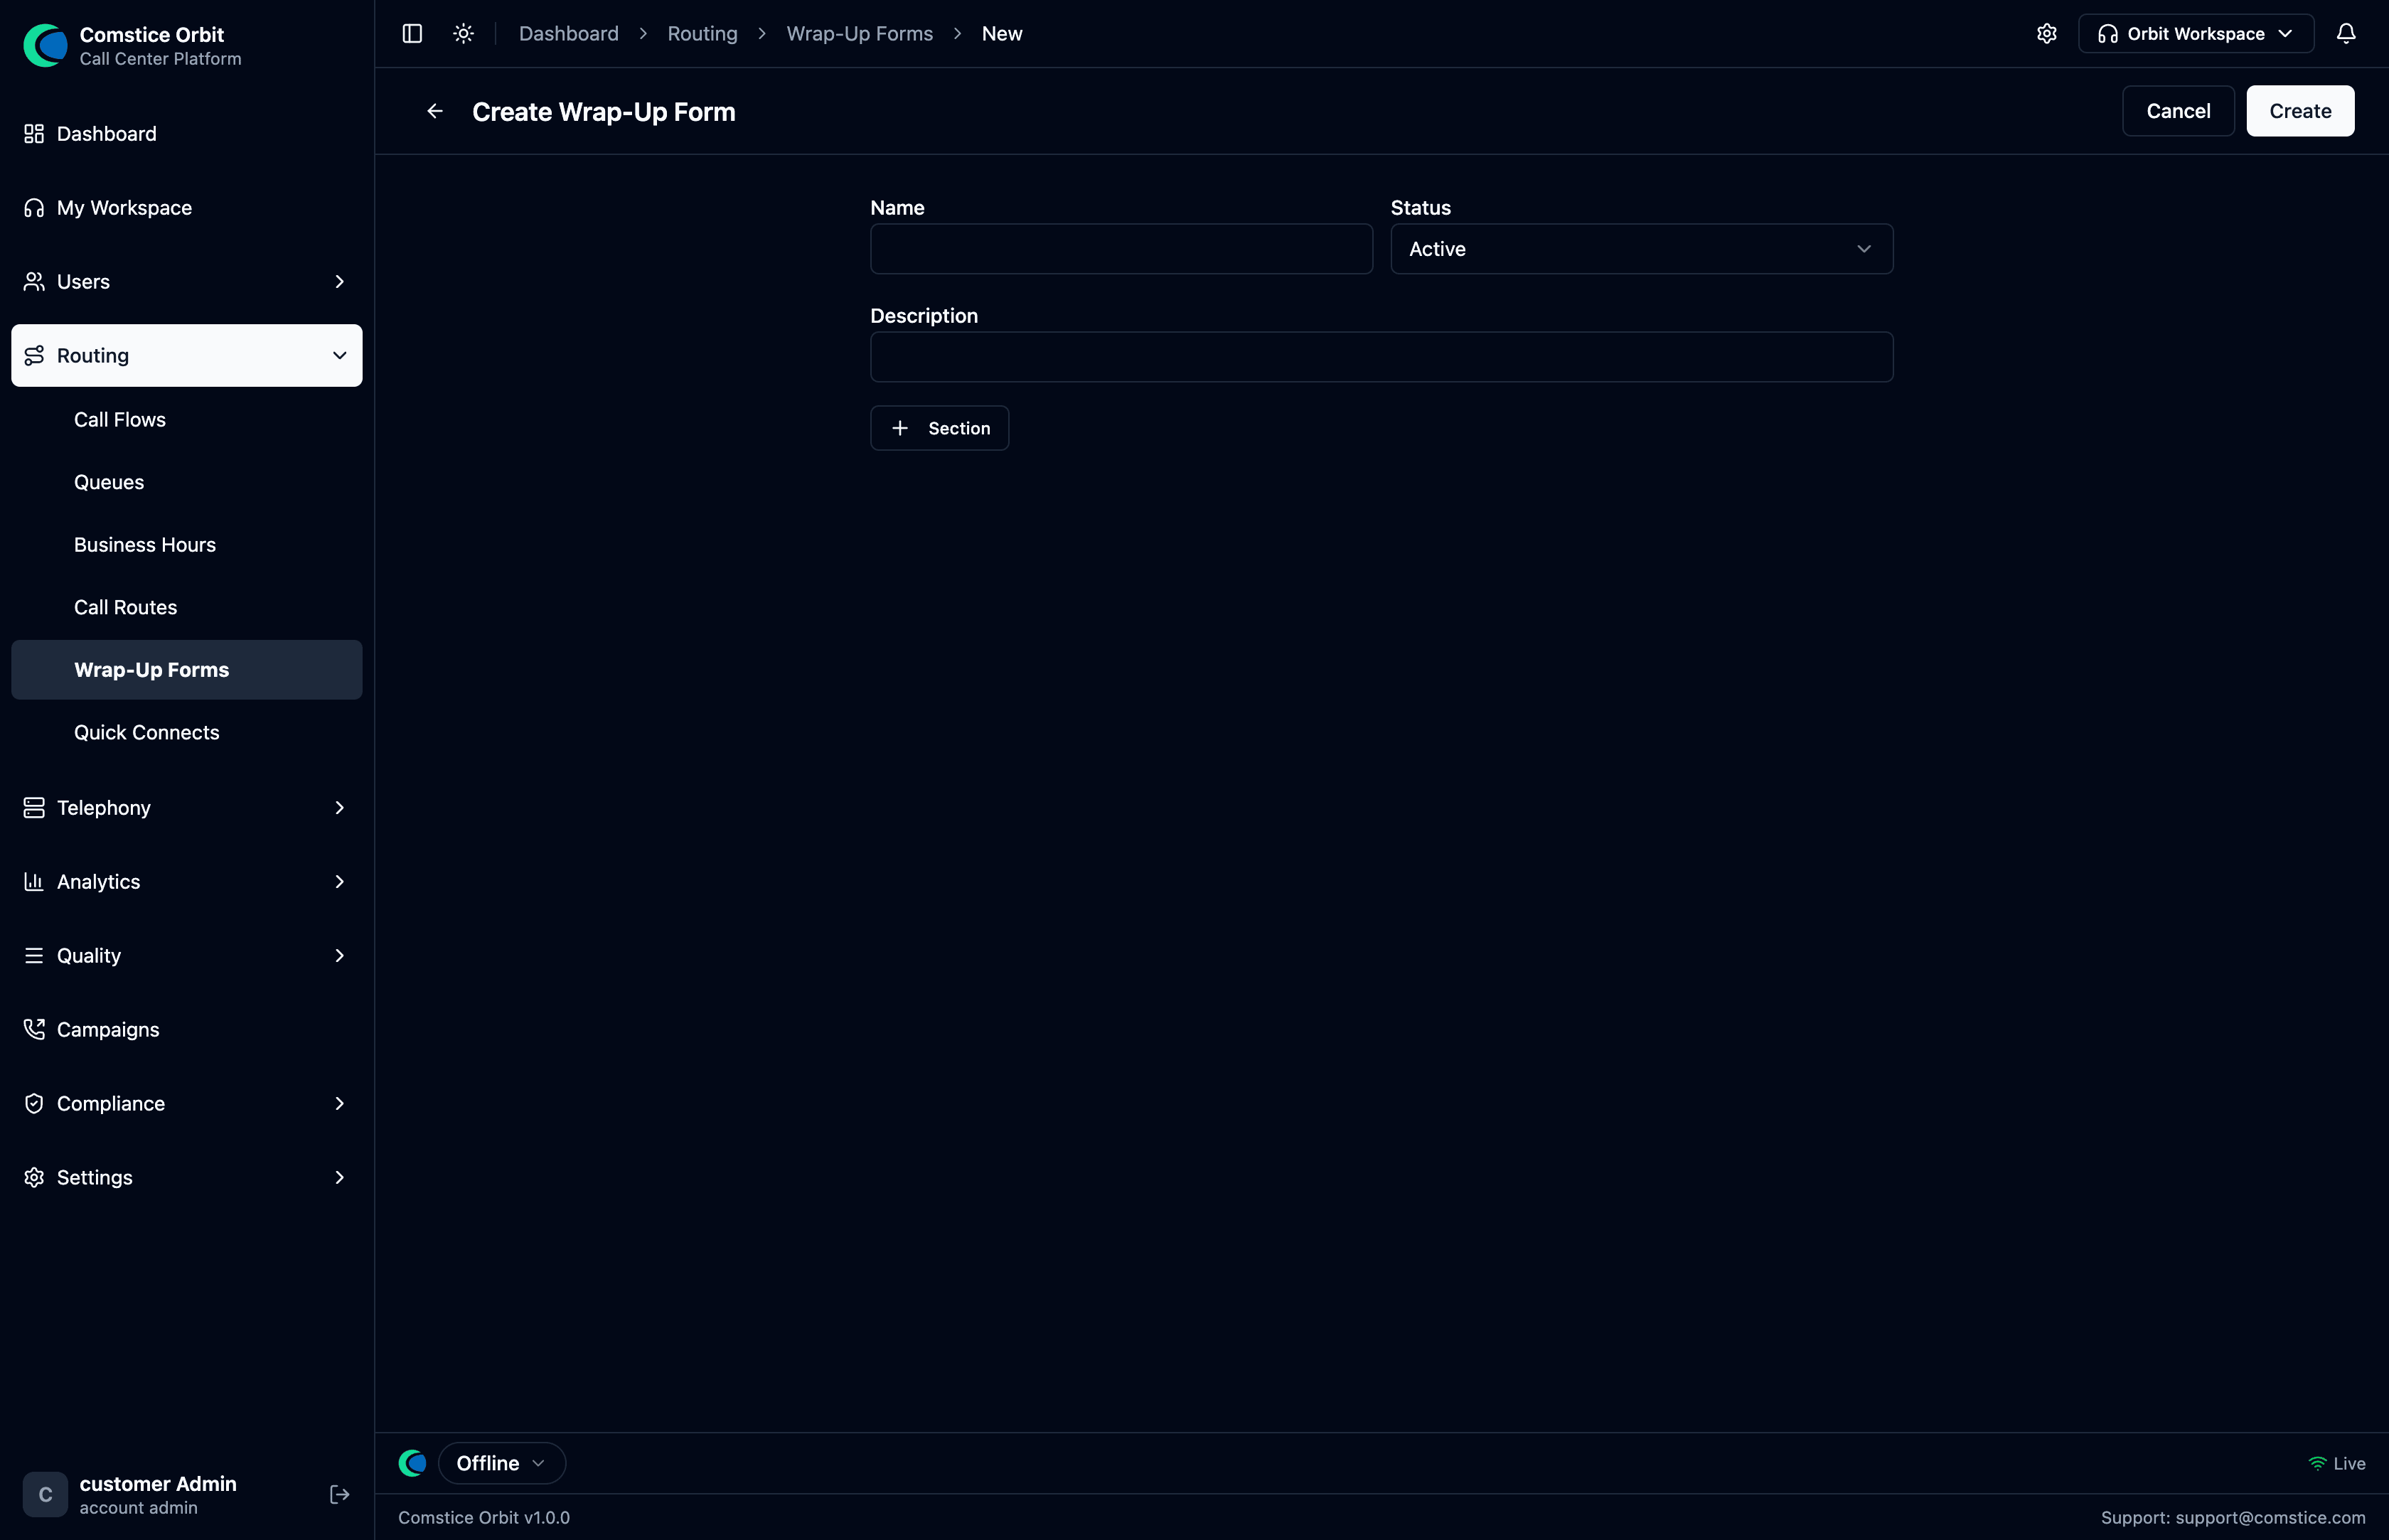The width and height of the screenshot is (2389, 1540).
Task: Click the Telephony server icon
Action: click(34, 808)
